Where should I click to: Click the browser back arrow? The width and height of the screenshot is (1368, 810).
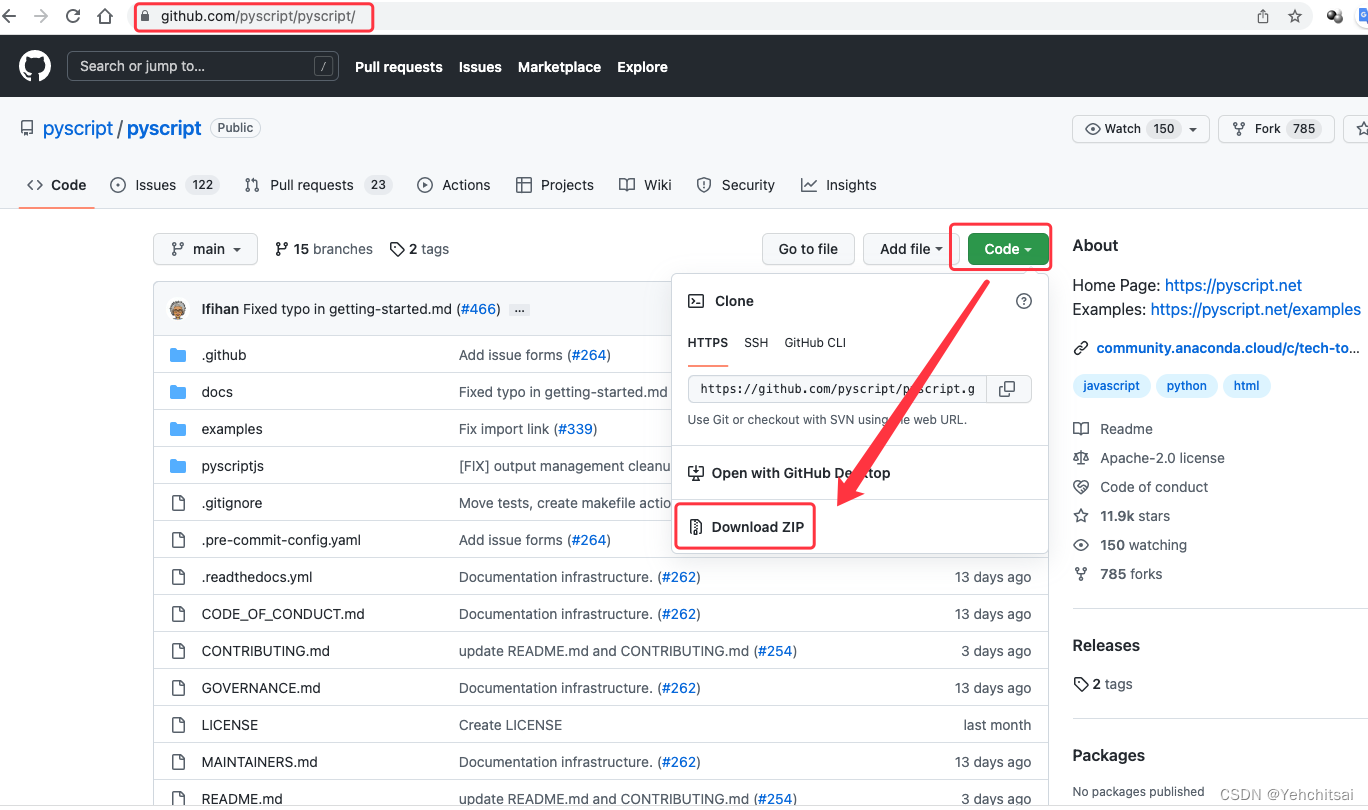(x=9, y=16)
